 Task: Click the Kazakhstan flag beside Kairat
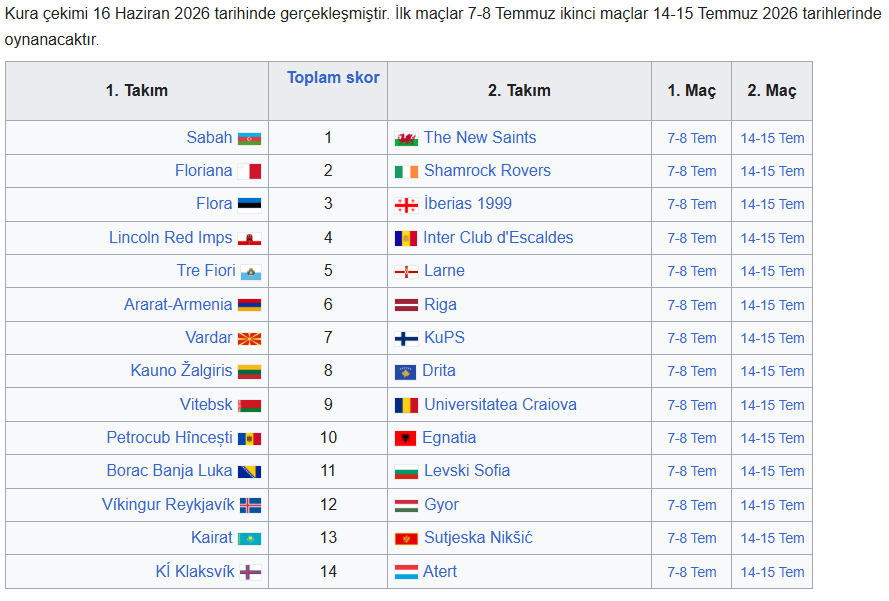[x=249, y=539]
